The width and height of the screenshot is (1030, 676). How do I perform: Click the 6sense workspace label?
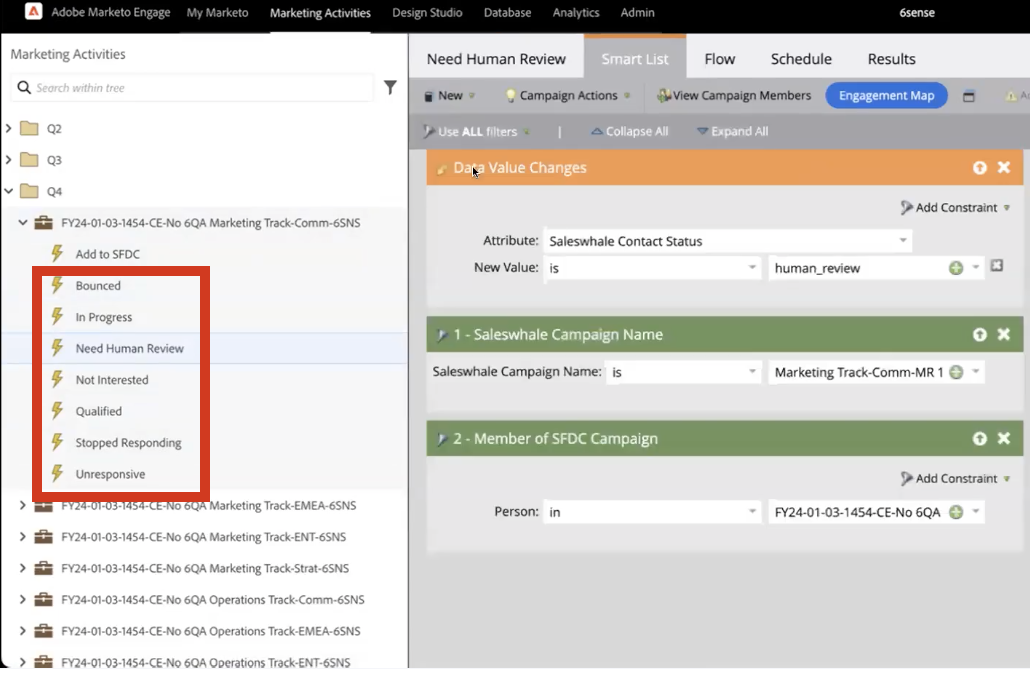917,12
